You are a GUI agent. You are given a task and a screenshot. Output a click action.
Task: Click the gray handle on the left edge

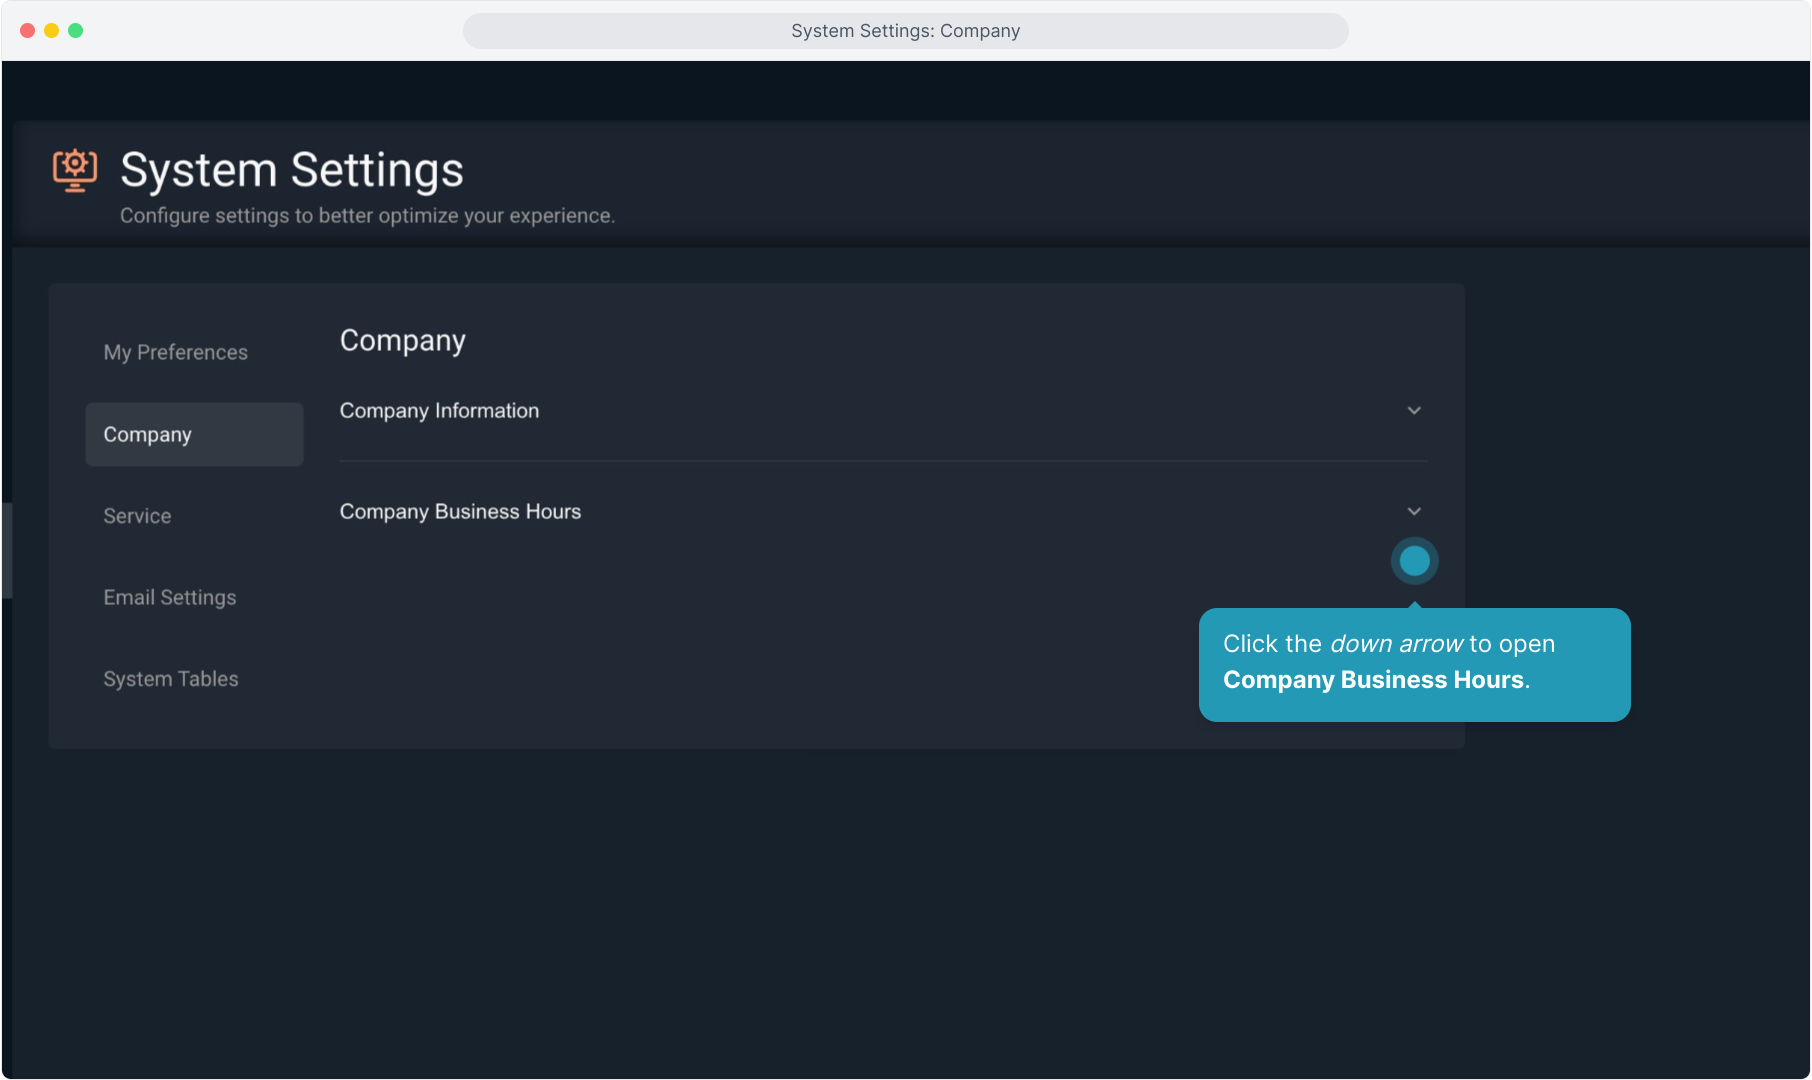coord(7,550)
